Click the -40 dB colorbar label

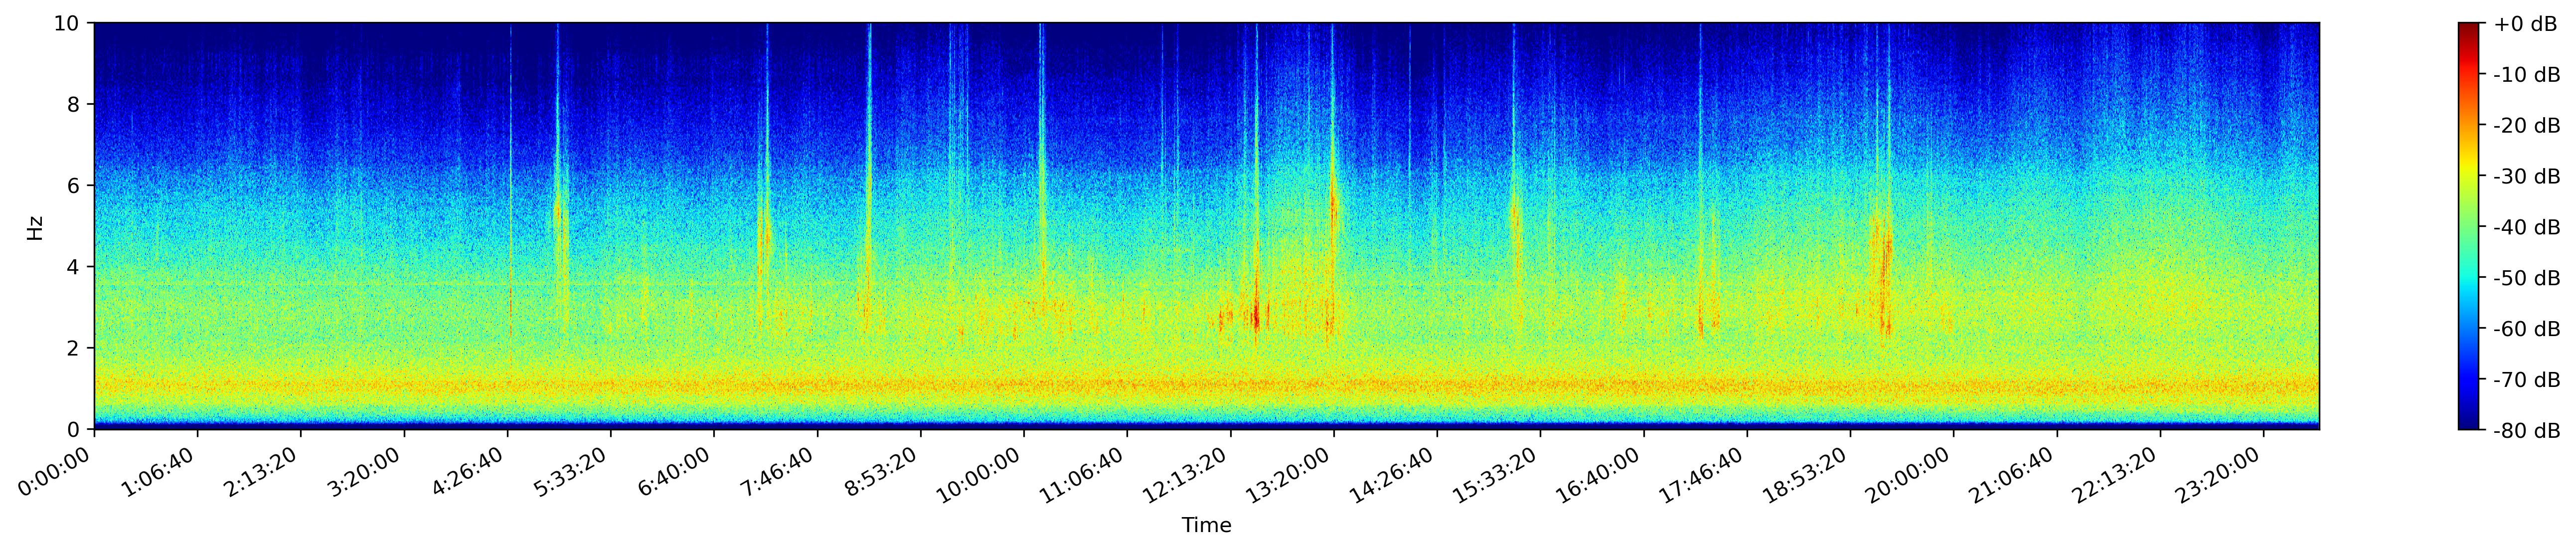tap(2527, 227)
